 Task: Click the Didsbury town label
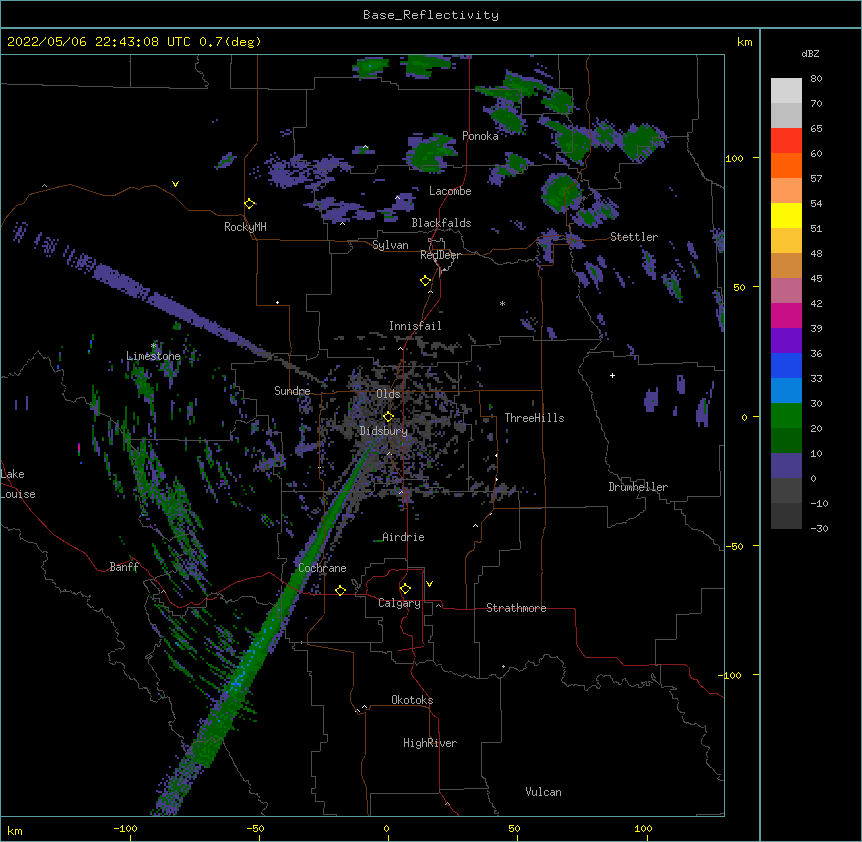click(x=384, y=431)
